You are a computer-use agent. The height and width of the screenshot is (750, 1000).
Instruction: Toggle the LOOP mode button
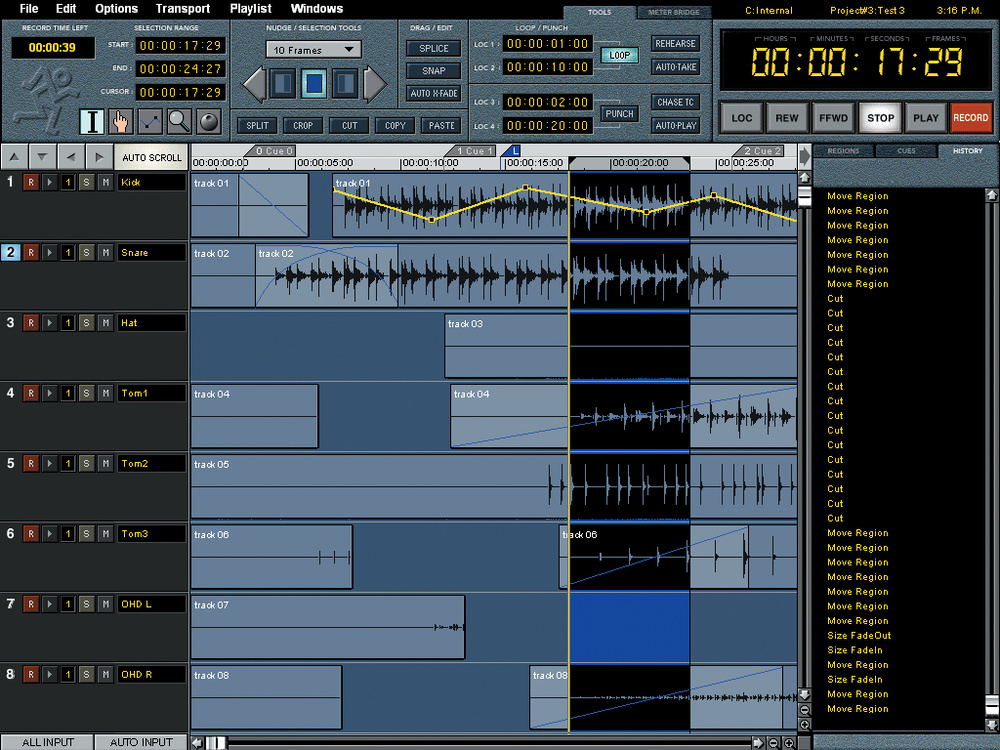point(620,55)
